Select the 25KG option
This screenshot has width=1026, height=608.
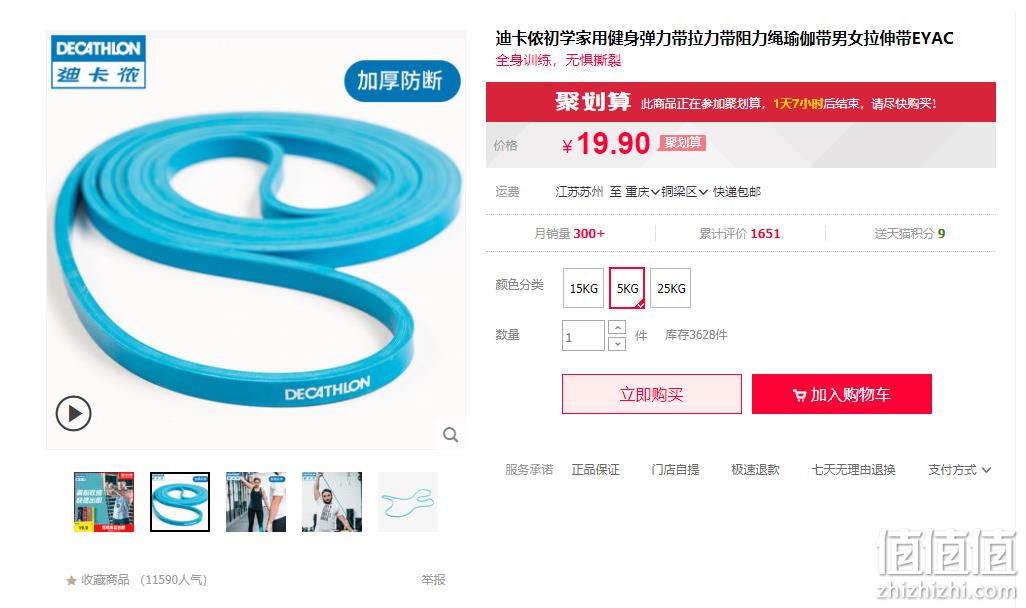point(671,288)
